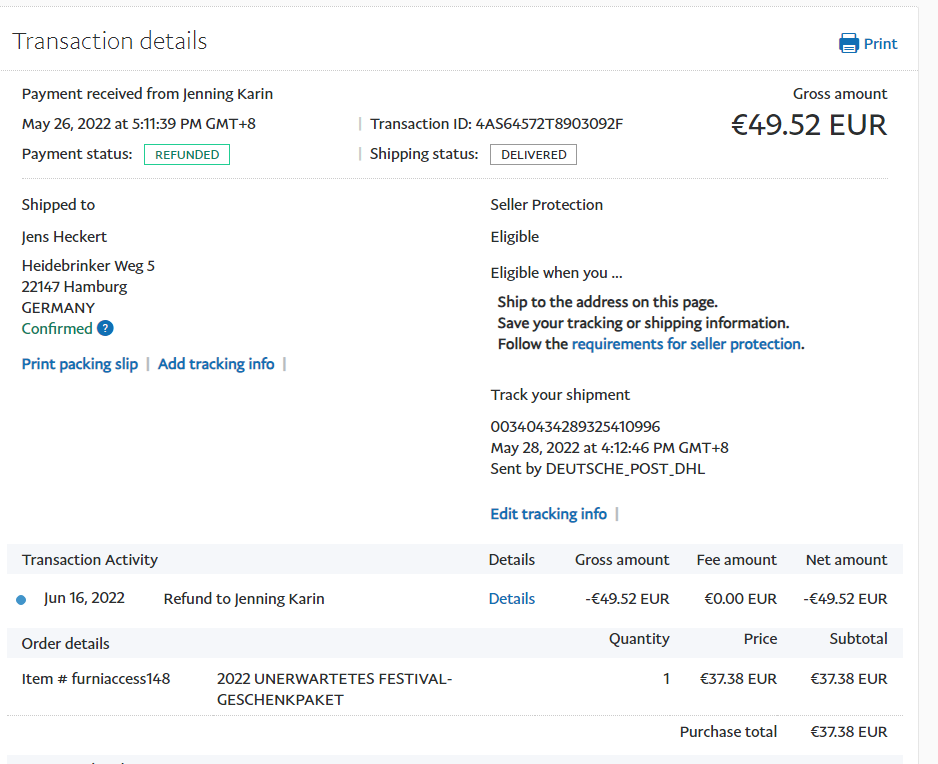Click the Print text link

pyautogui.click(x=880, y=44)
